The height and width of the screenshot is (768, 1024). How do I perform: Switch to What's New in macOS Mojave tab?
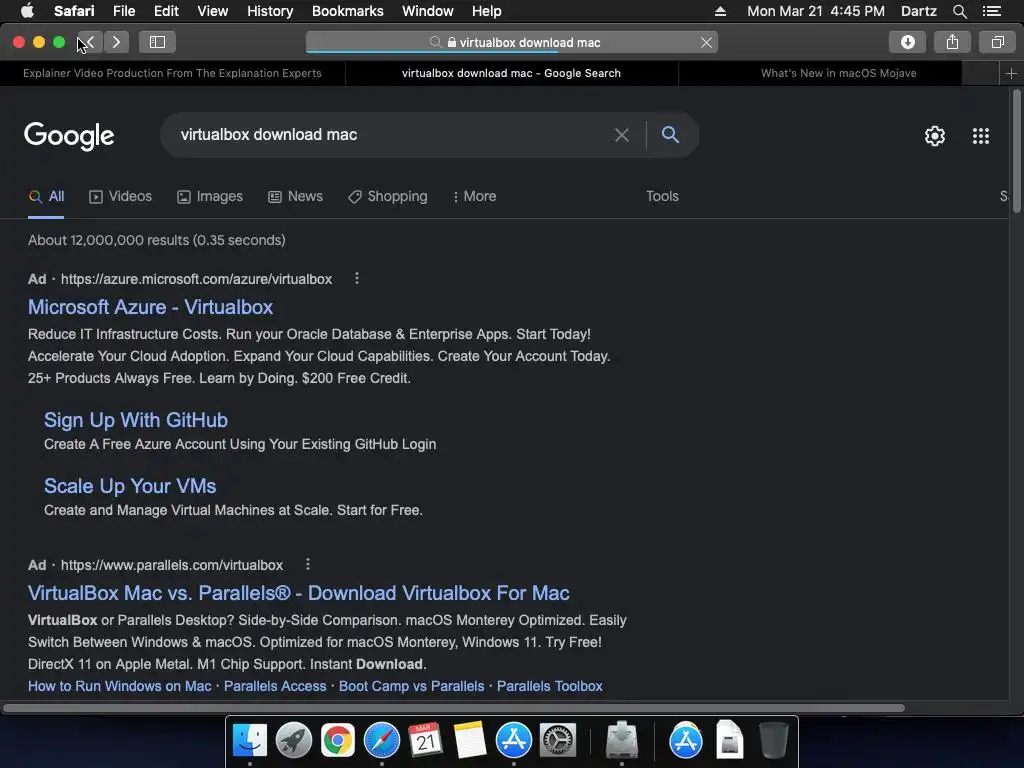pyautogui.click(x=839, y=73)
